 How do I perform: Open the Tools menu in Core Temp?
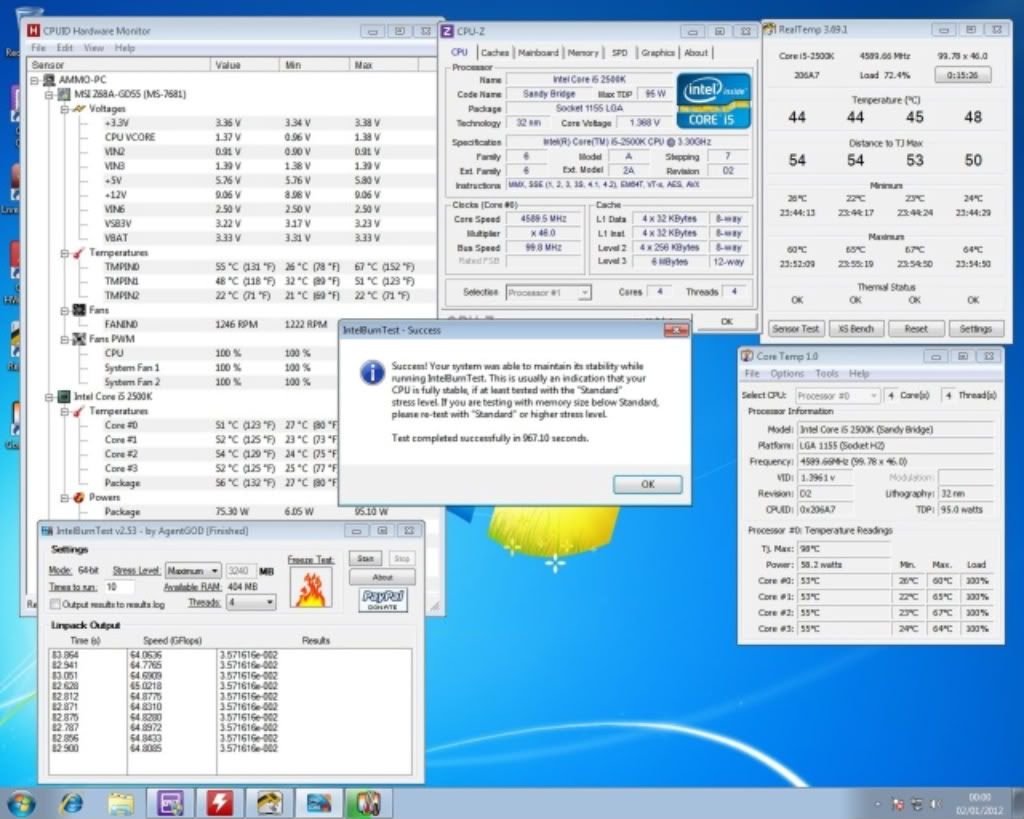(x=827, y=374)
